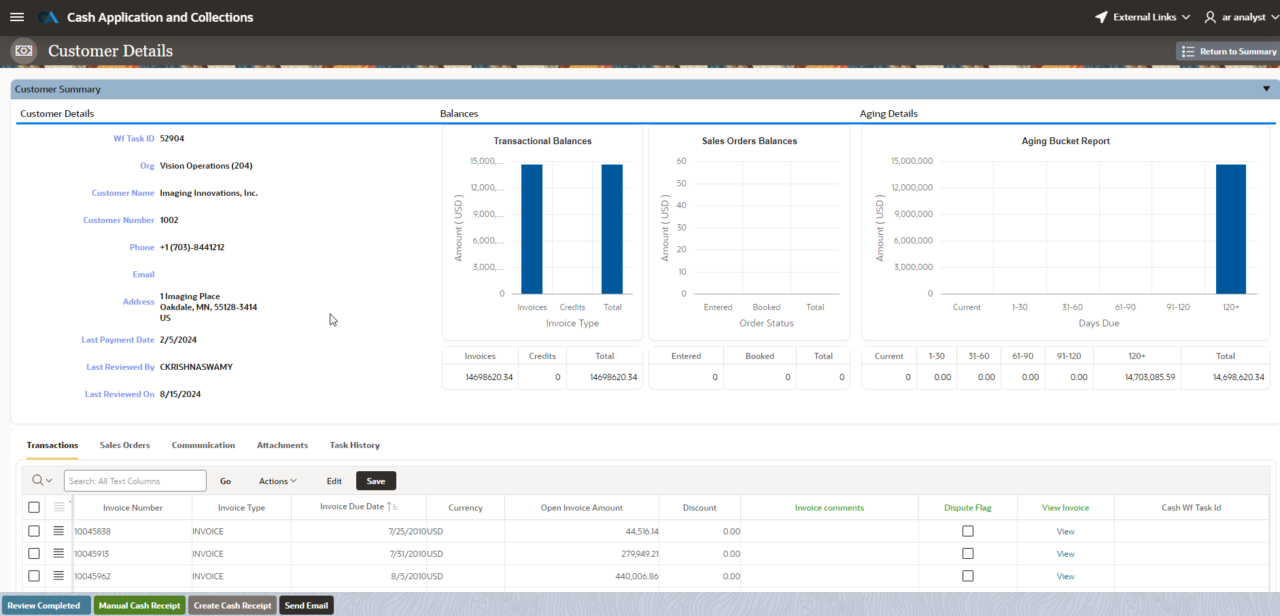
Task: Open the magnifier search options in the grid toolbar
Action: click(x=40, y=480)
